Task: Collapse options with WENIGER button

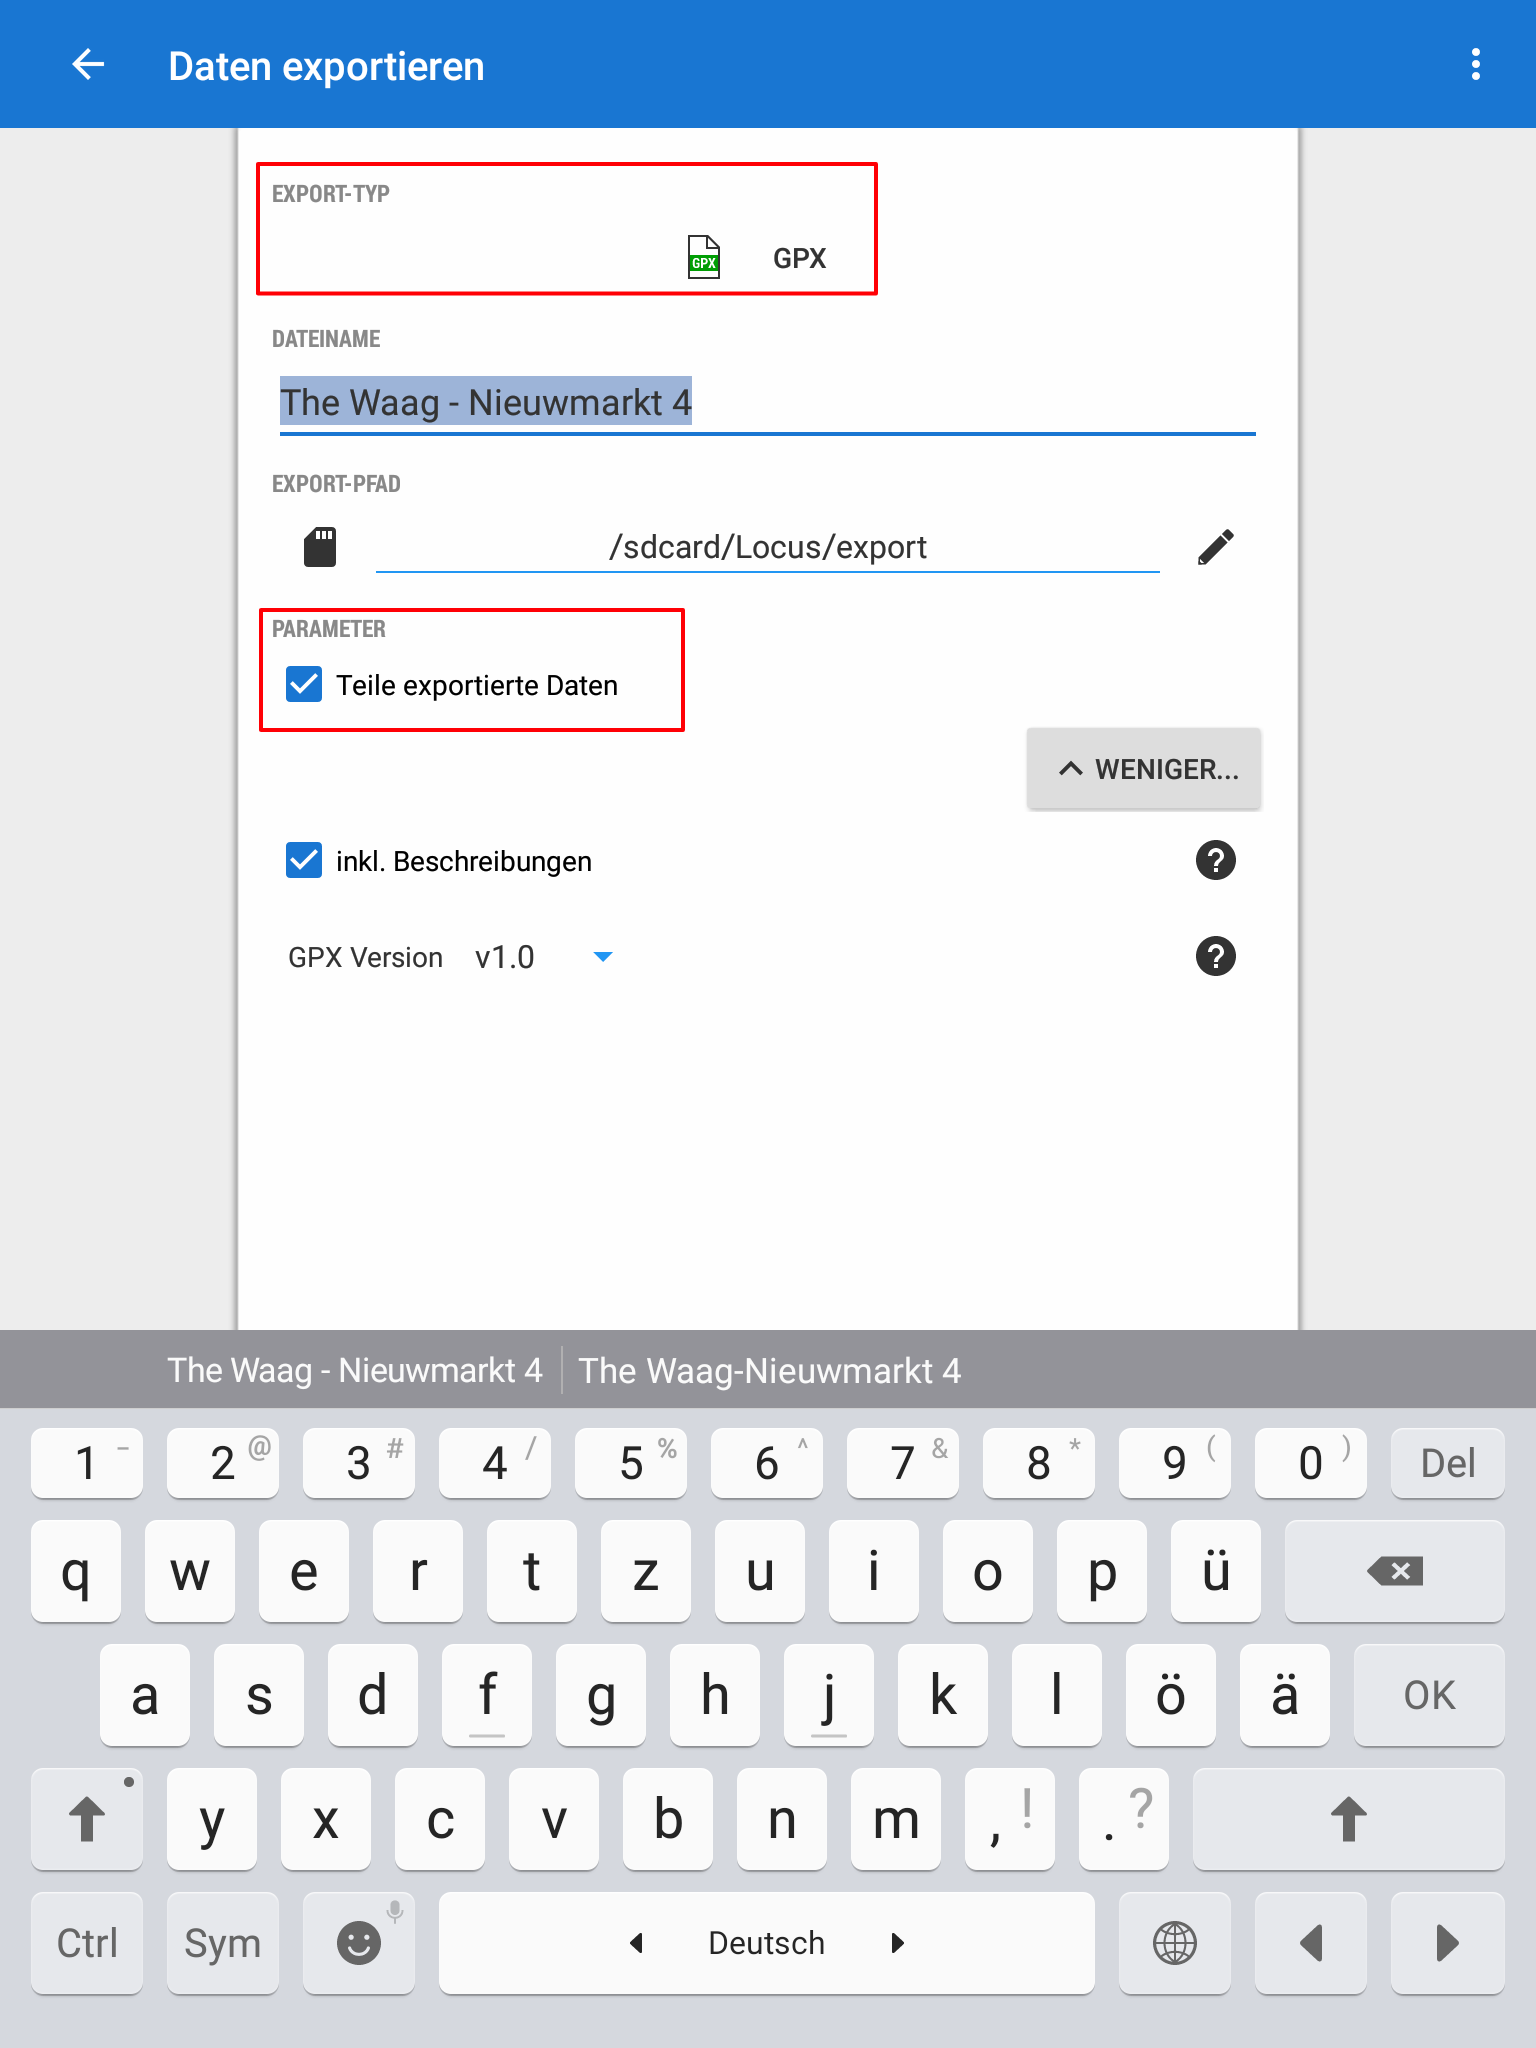Action: [1144, 769]
